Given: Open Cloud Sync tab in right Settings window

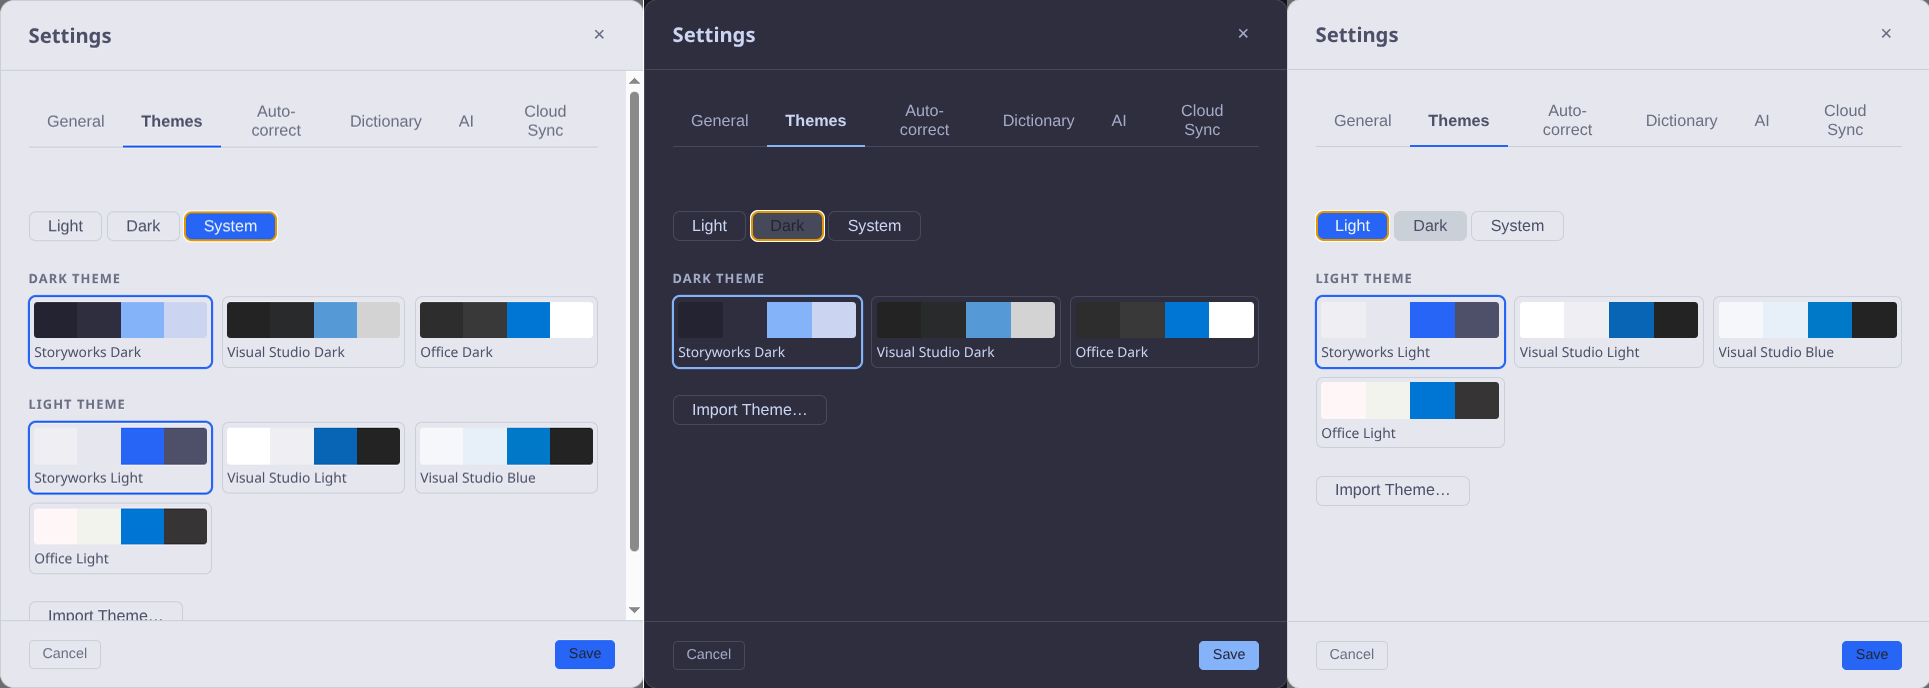Looking at the screenshot, I should (x=1845, y=120).
